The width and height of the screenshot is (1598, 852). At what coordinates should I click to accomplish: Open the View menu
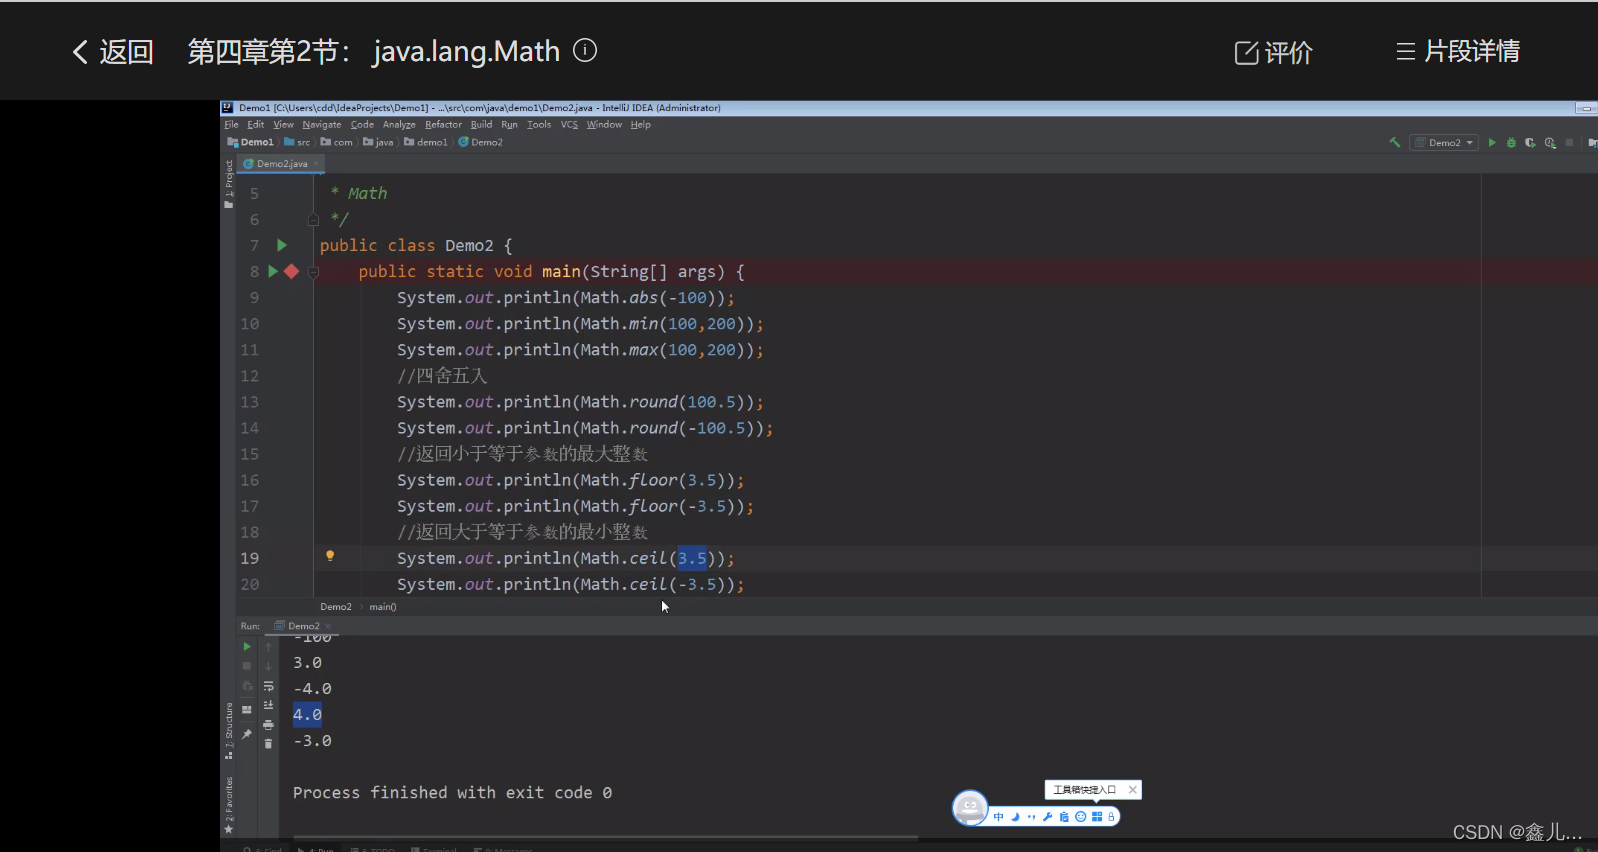click(x=284, y=125)
